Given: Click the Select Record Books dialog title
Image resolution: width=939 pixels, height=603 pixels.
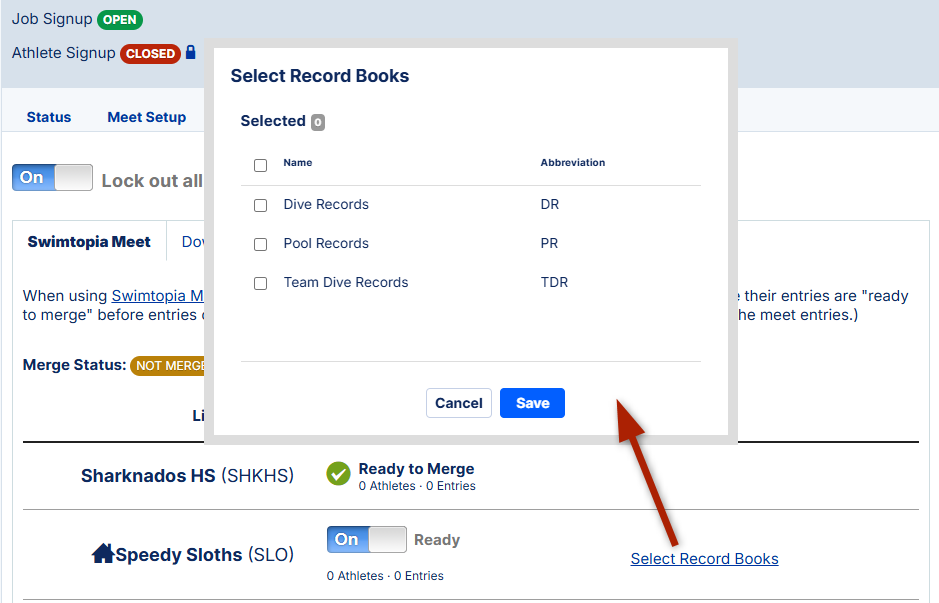Looking at the screenshot, I should [x=320, y=76].
